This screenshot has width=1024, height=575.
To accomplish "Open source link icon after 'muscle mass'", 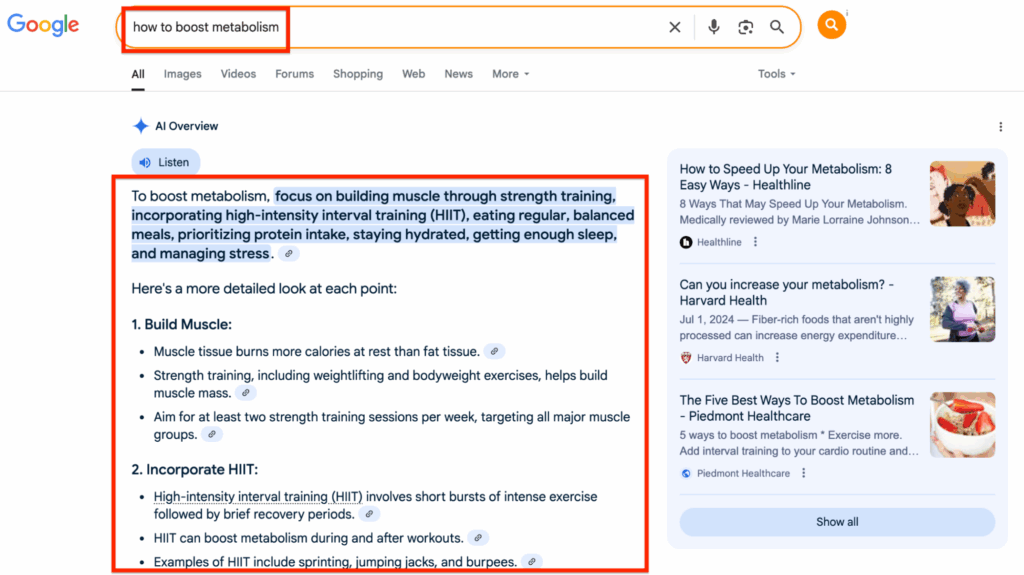I will pos(246,393).
